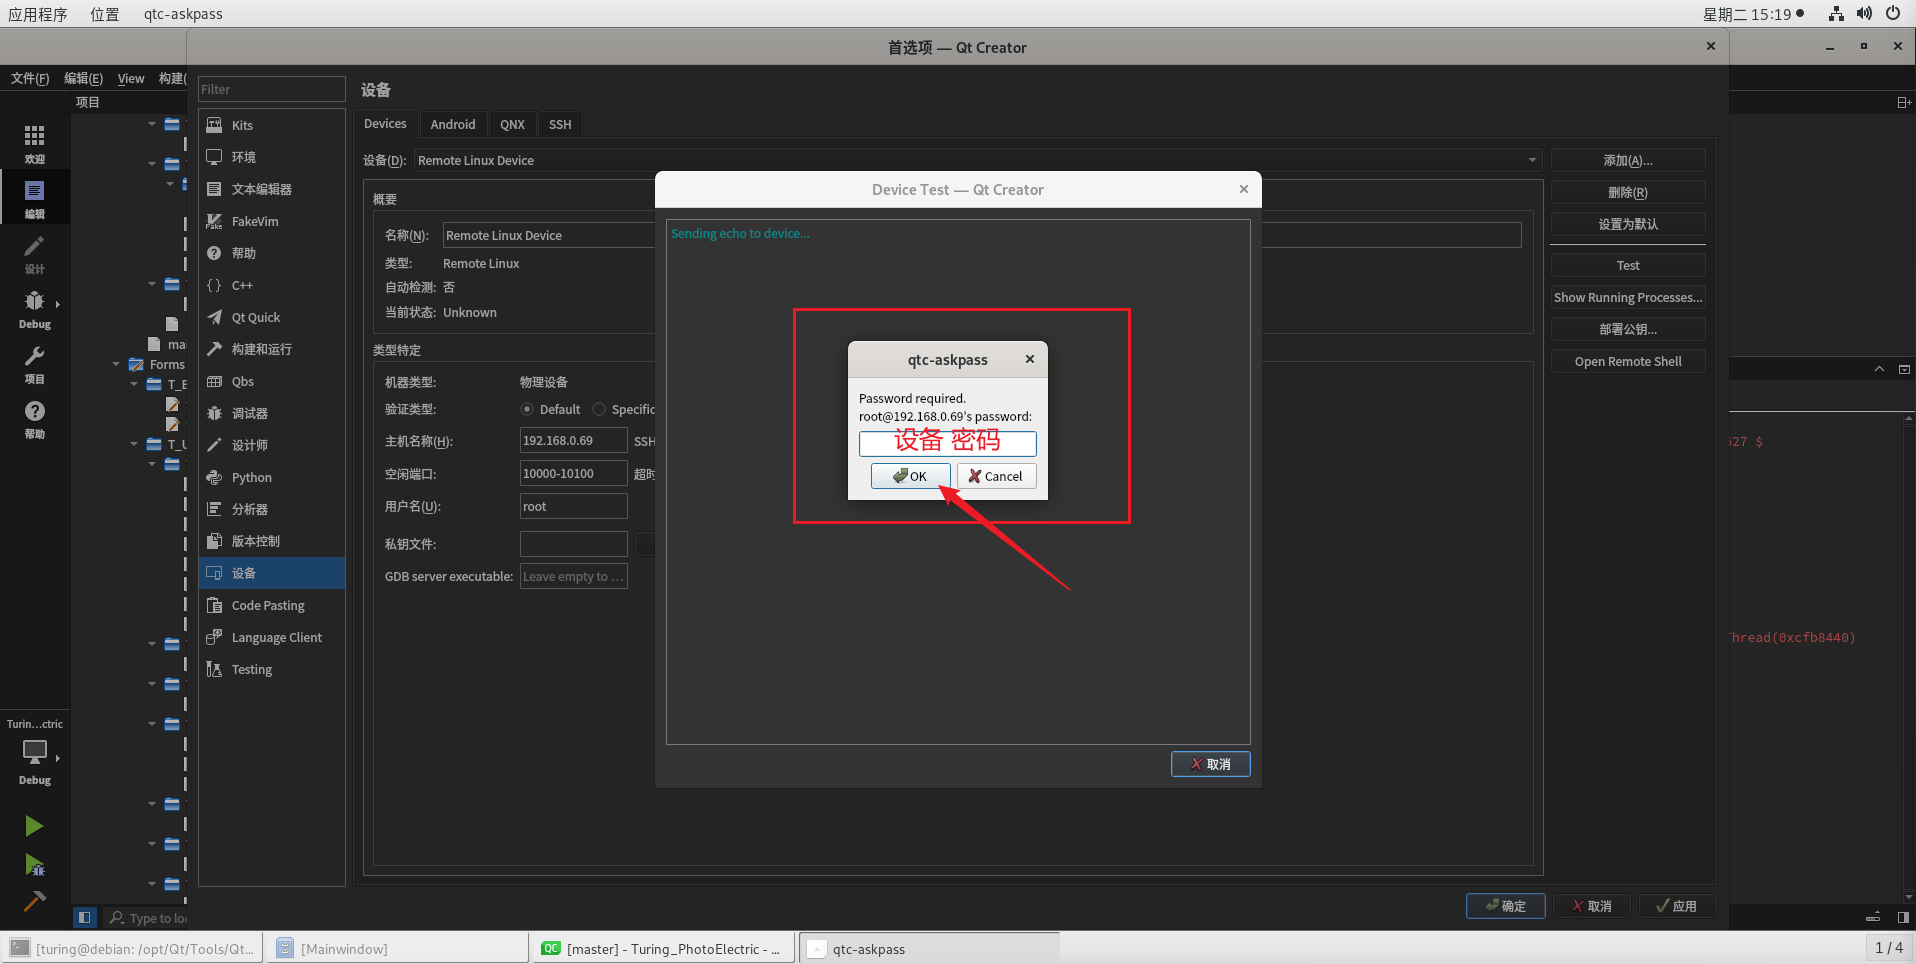The image size is (1916, 964).
Task: Click 确定 in preferences dialog
Action: point(1506,906)
